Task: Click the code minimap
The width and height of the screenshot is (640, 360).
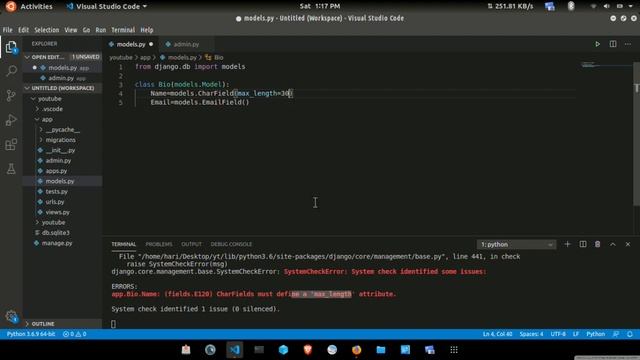Action: [x=606, y=64]
